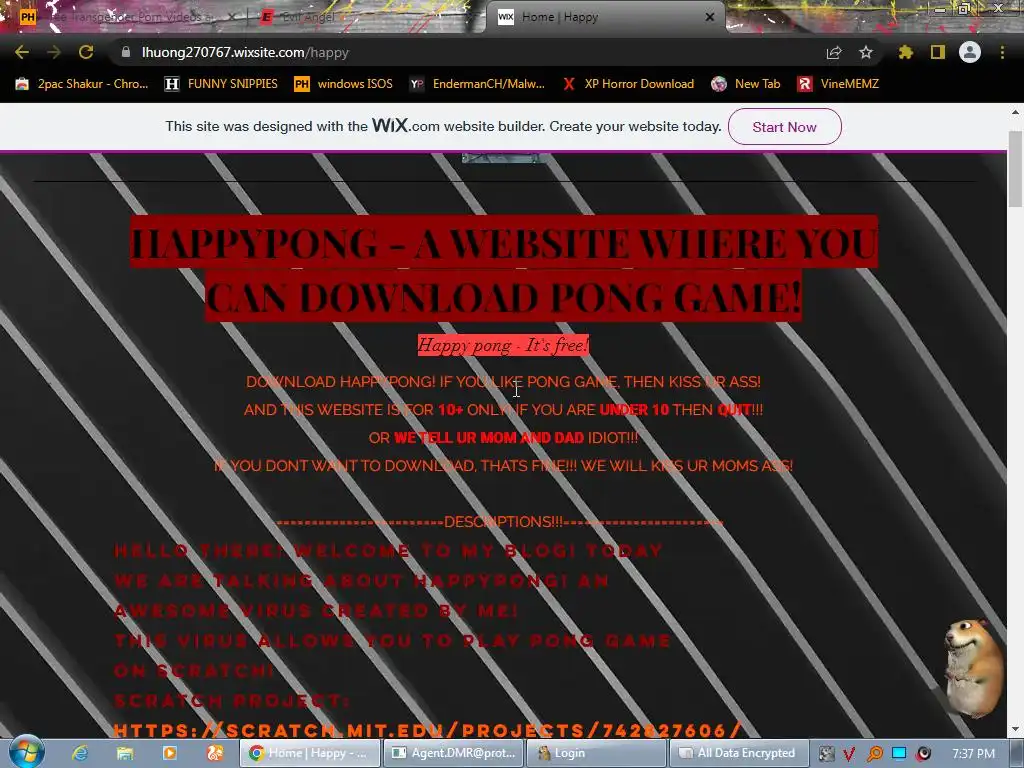
Task: Switch to the Login taskbar window
Action: 596,753
